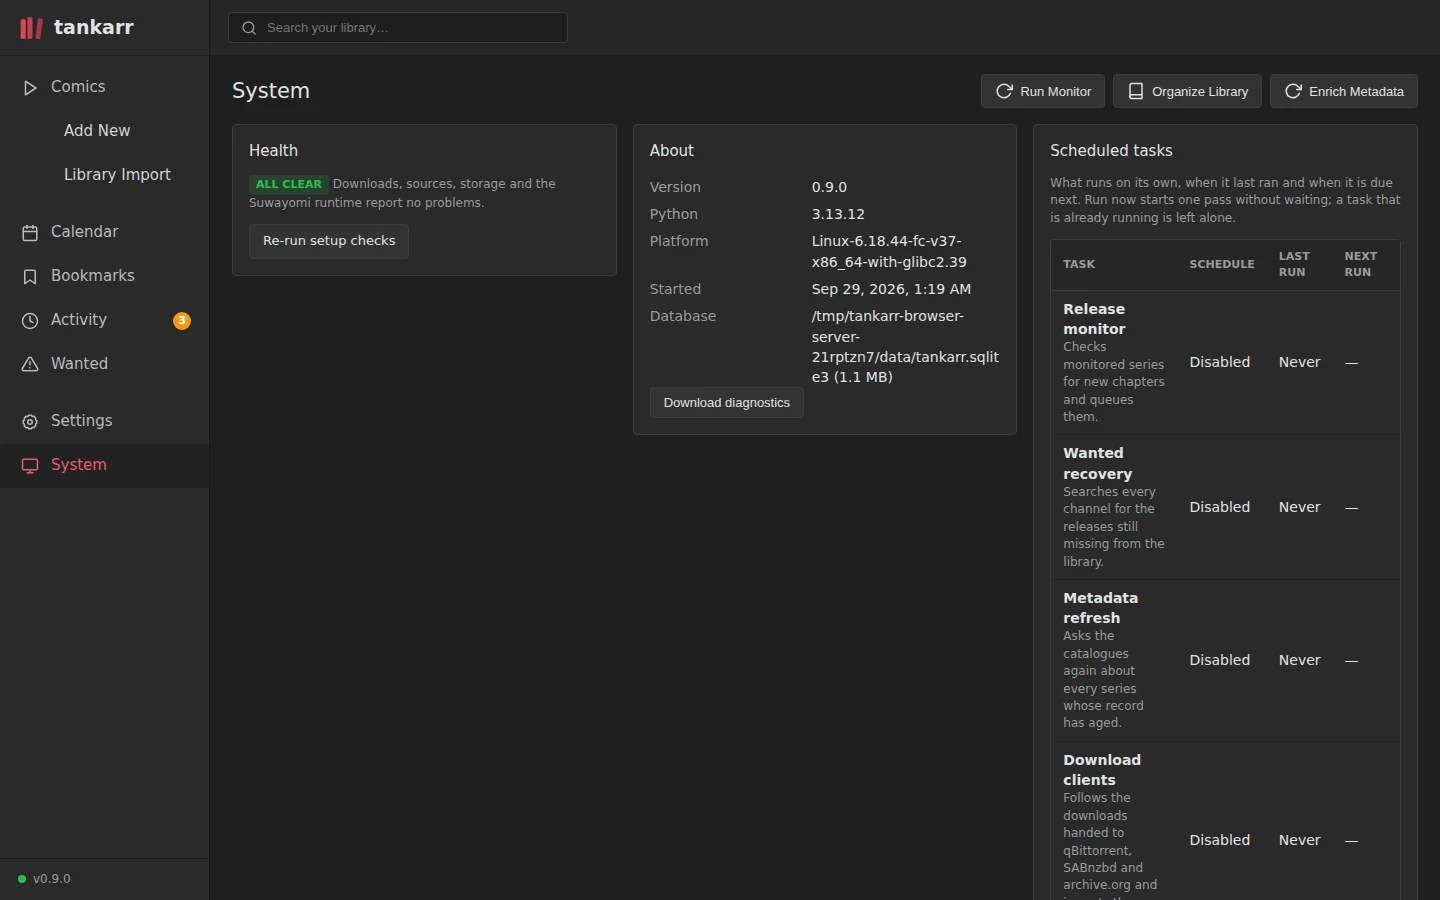
Task: Click the Metadata refresh task name
Action: click(1100, 608)
